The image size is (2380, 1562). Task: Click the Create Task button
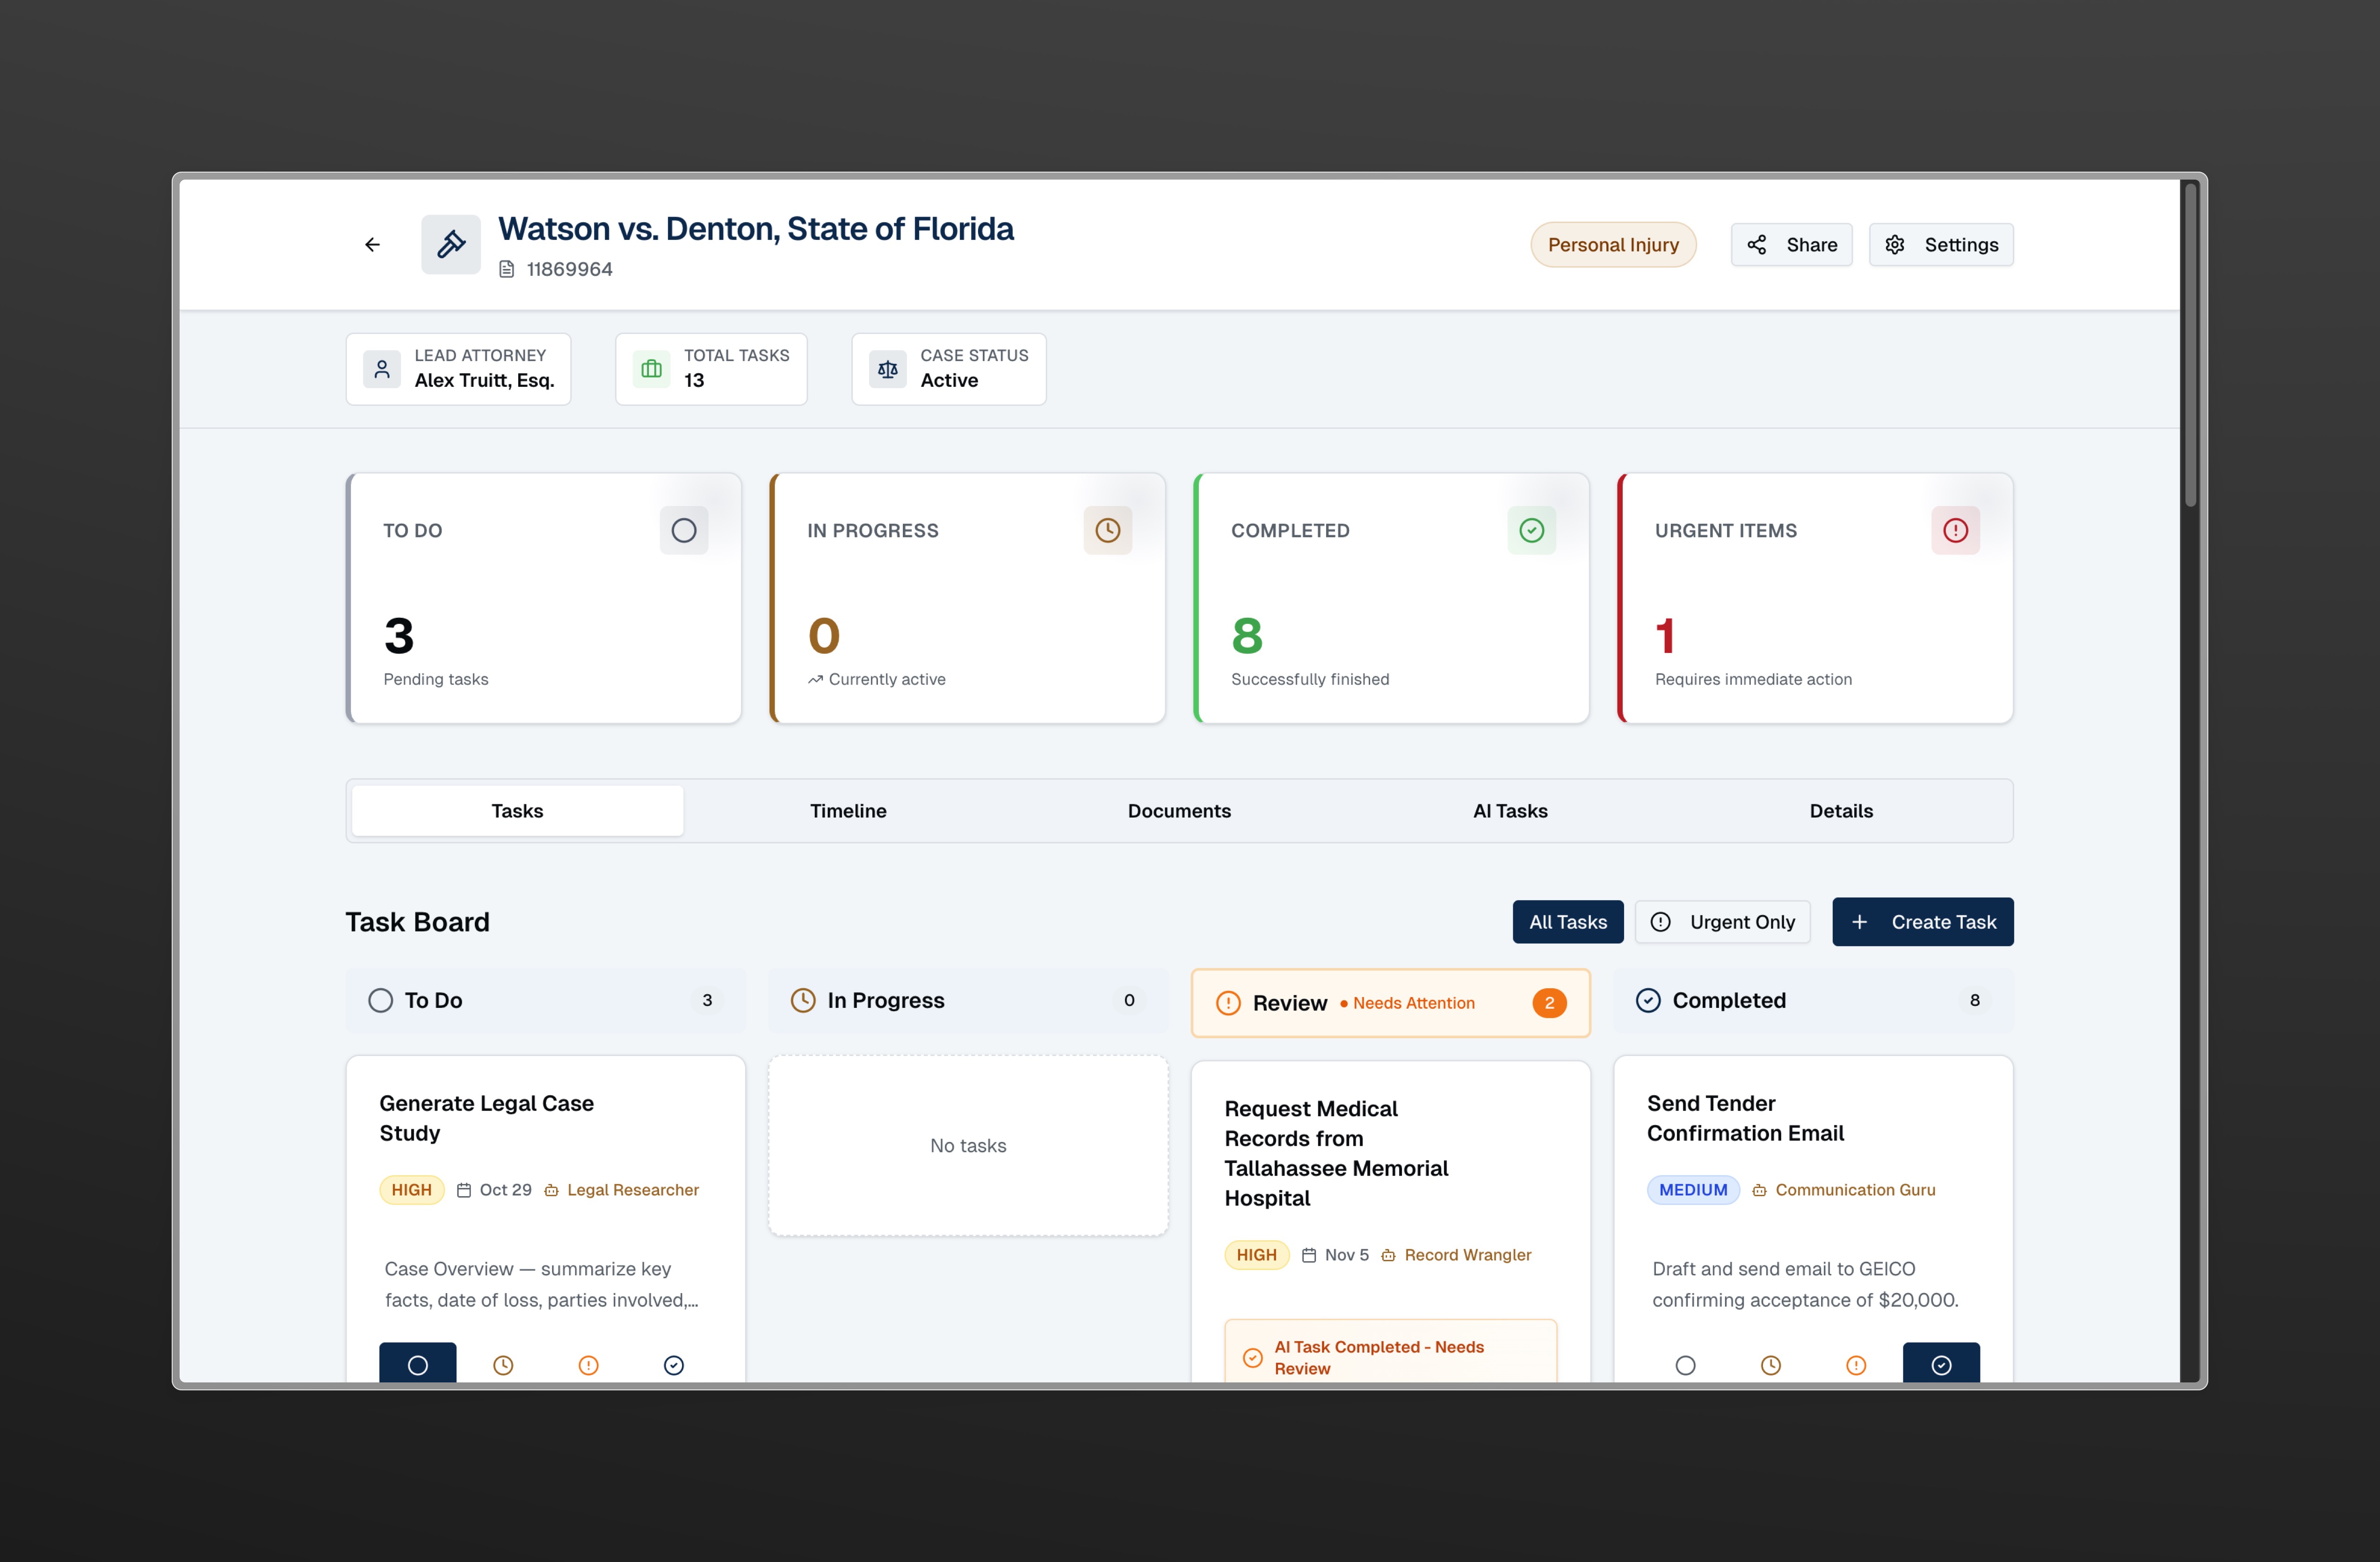coord(1922,922)
